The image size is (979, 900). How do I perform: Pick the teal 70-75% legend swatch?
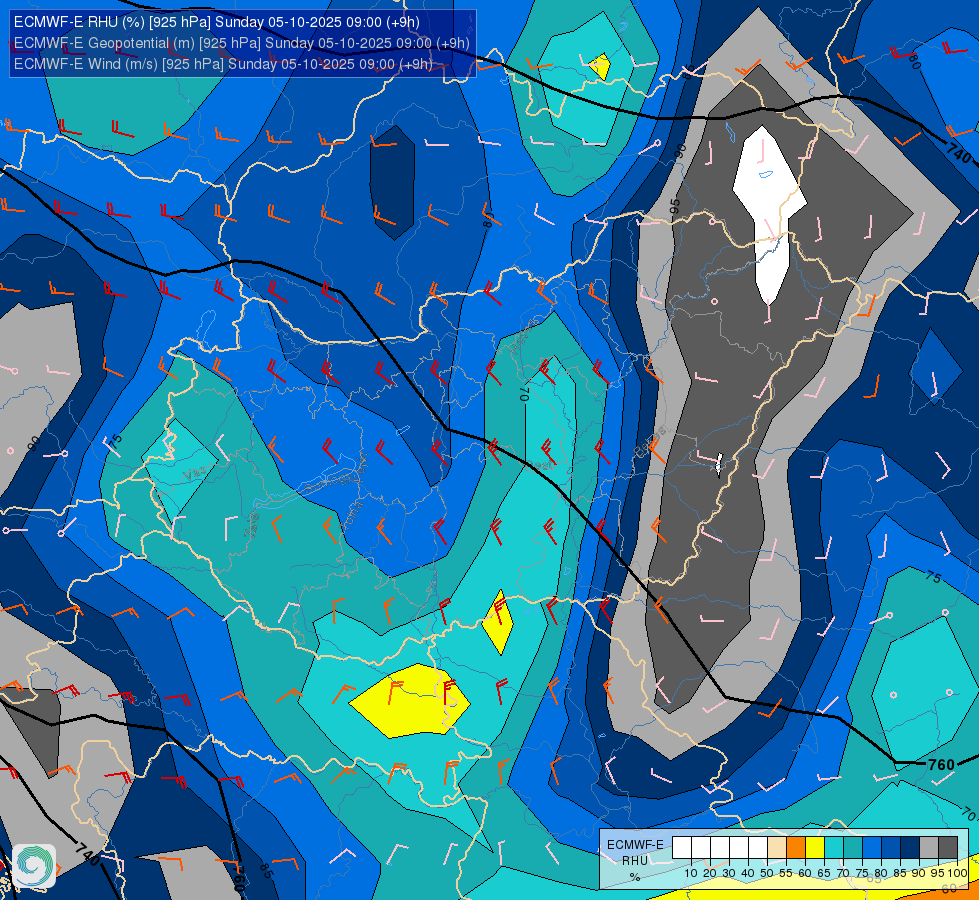click(x=853, y=847)
